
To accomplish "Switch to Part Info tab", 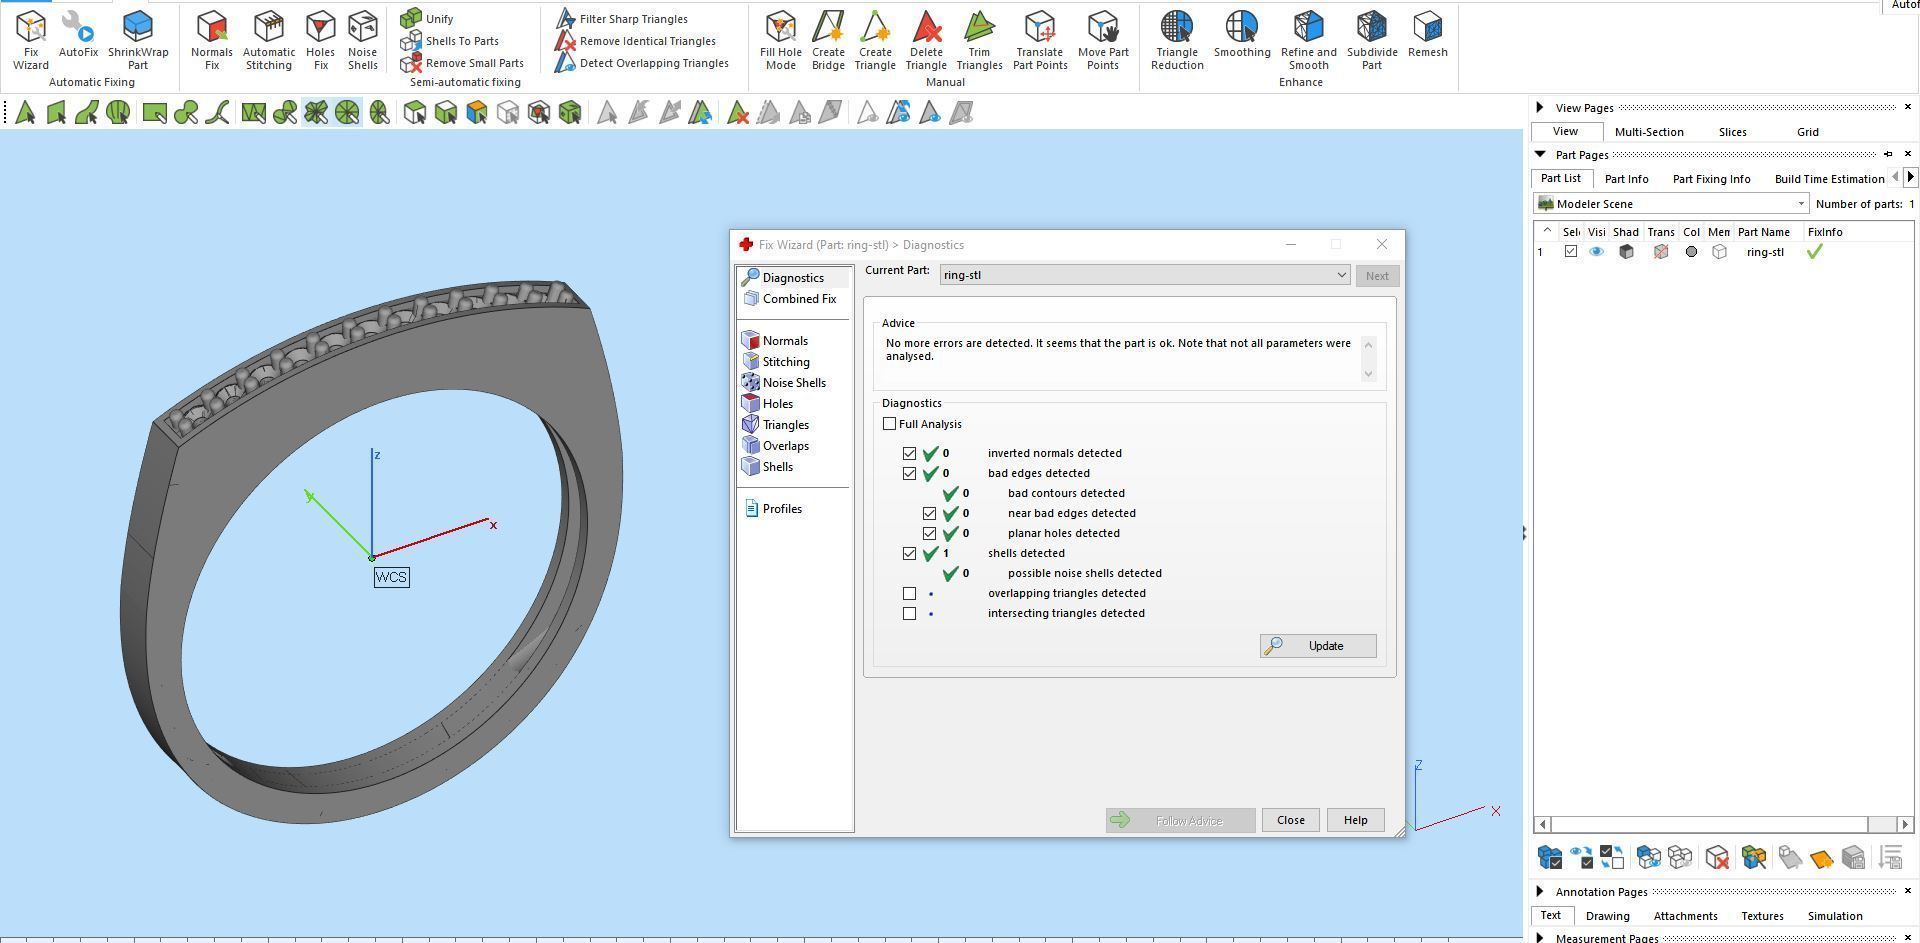I will coord(1626,179).
